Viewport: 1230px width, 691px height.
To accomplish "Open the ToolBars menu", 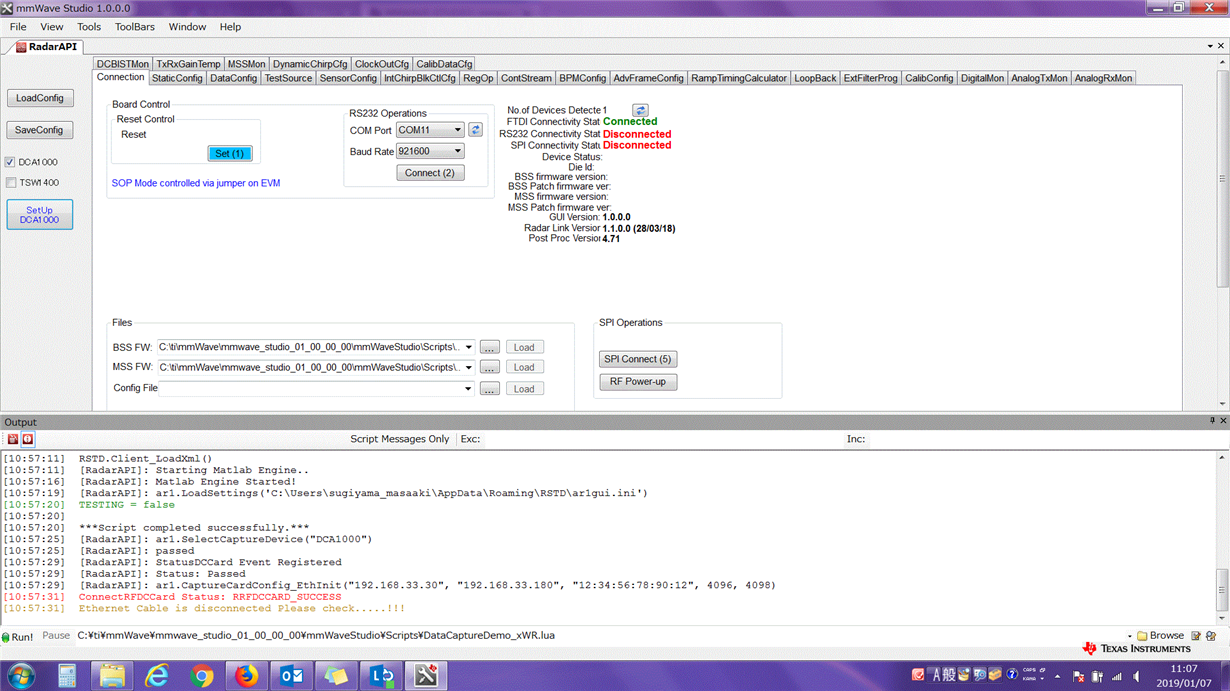I will (x=135, y=27).
